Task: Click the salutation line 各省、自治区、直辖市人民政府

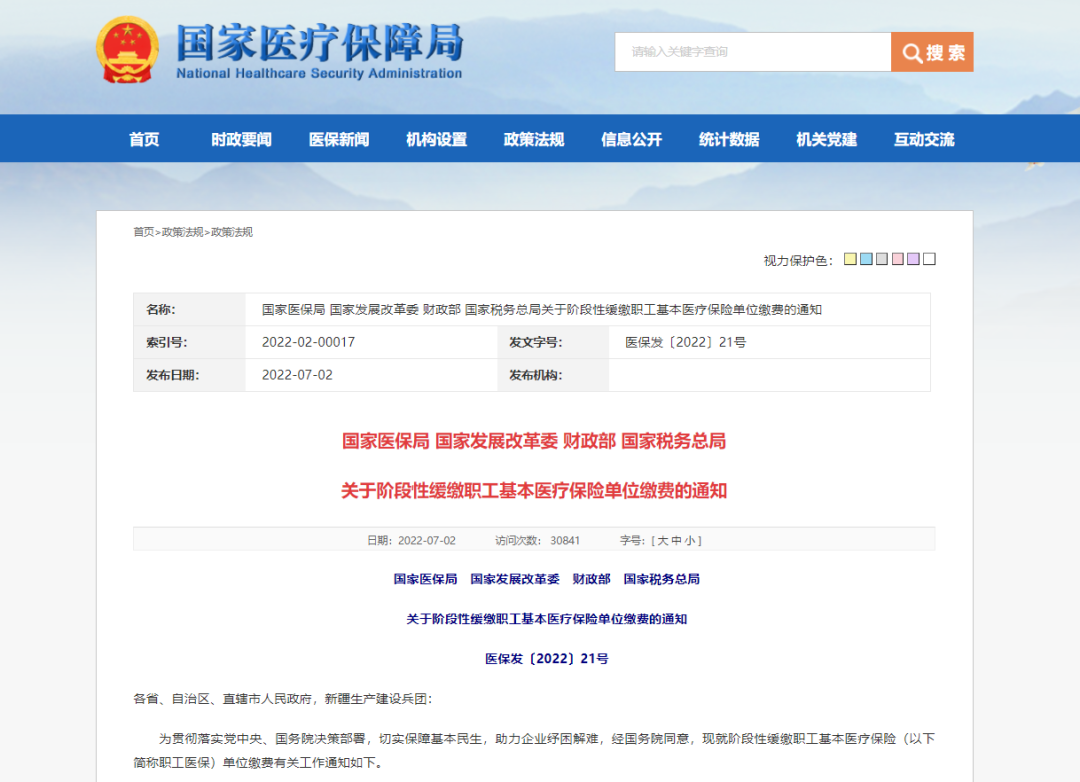Action: [282, 699]
